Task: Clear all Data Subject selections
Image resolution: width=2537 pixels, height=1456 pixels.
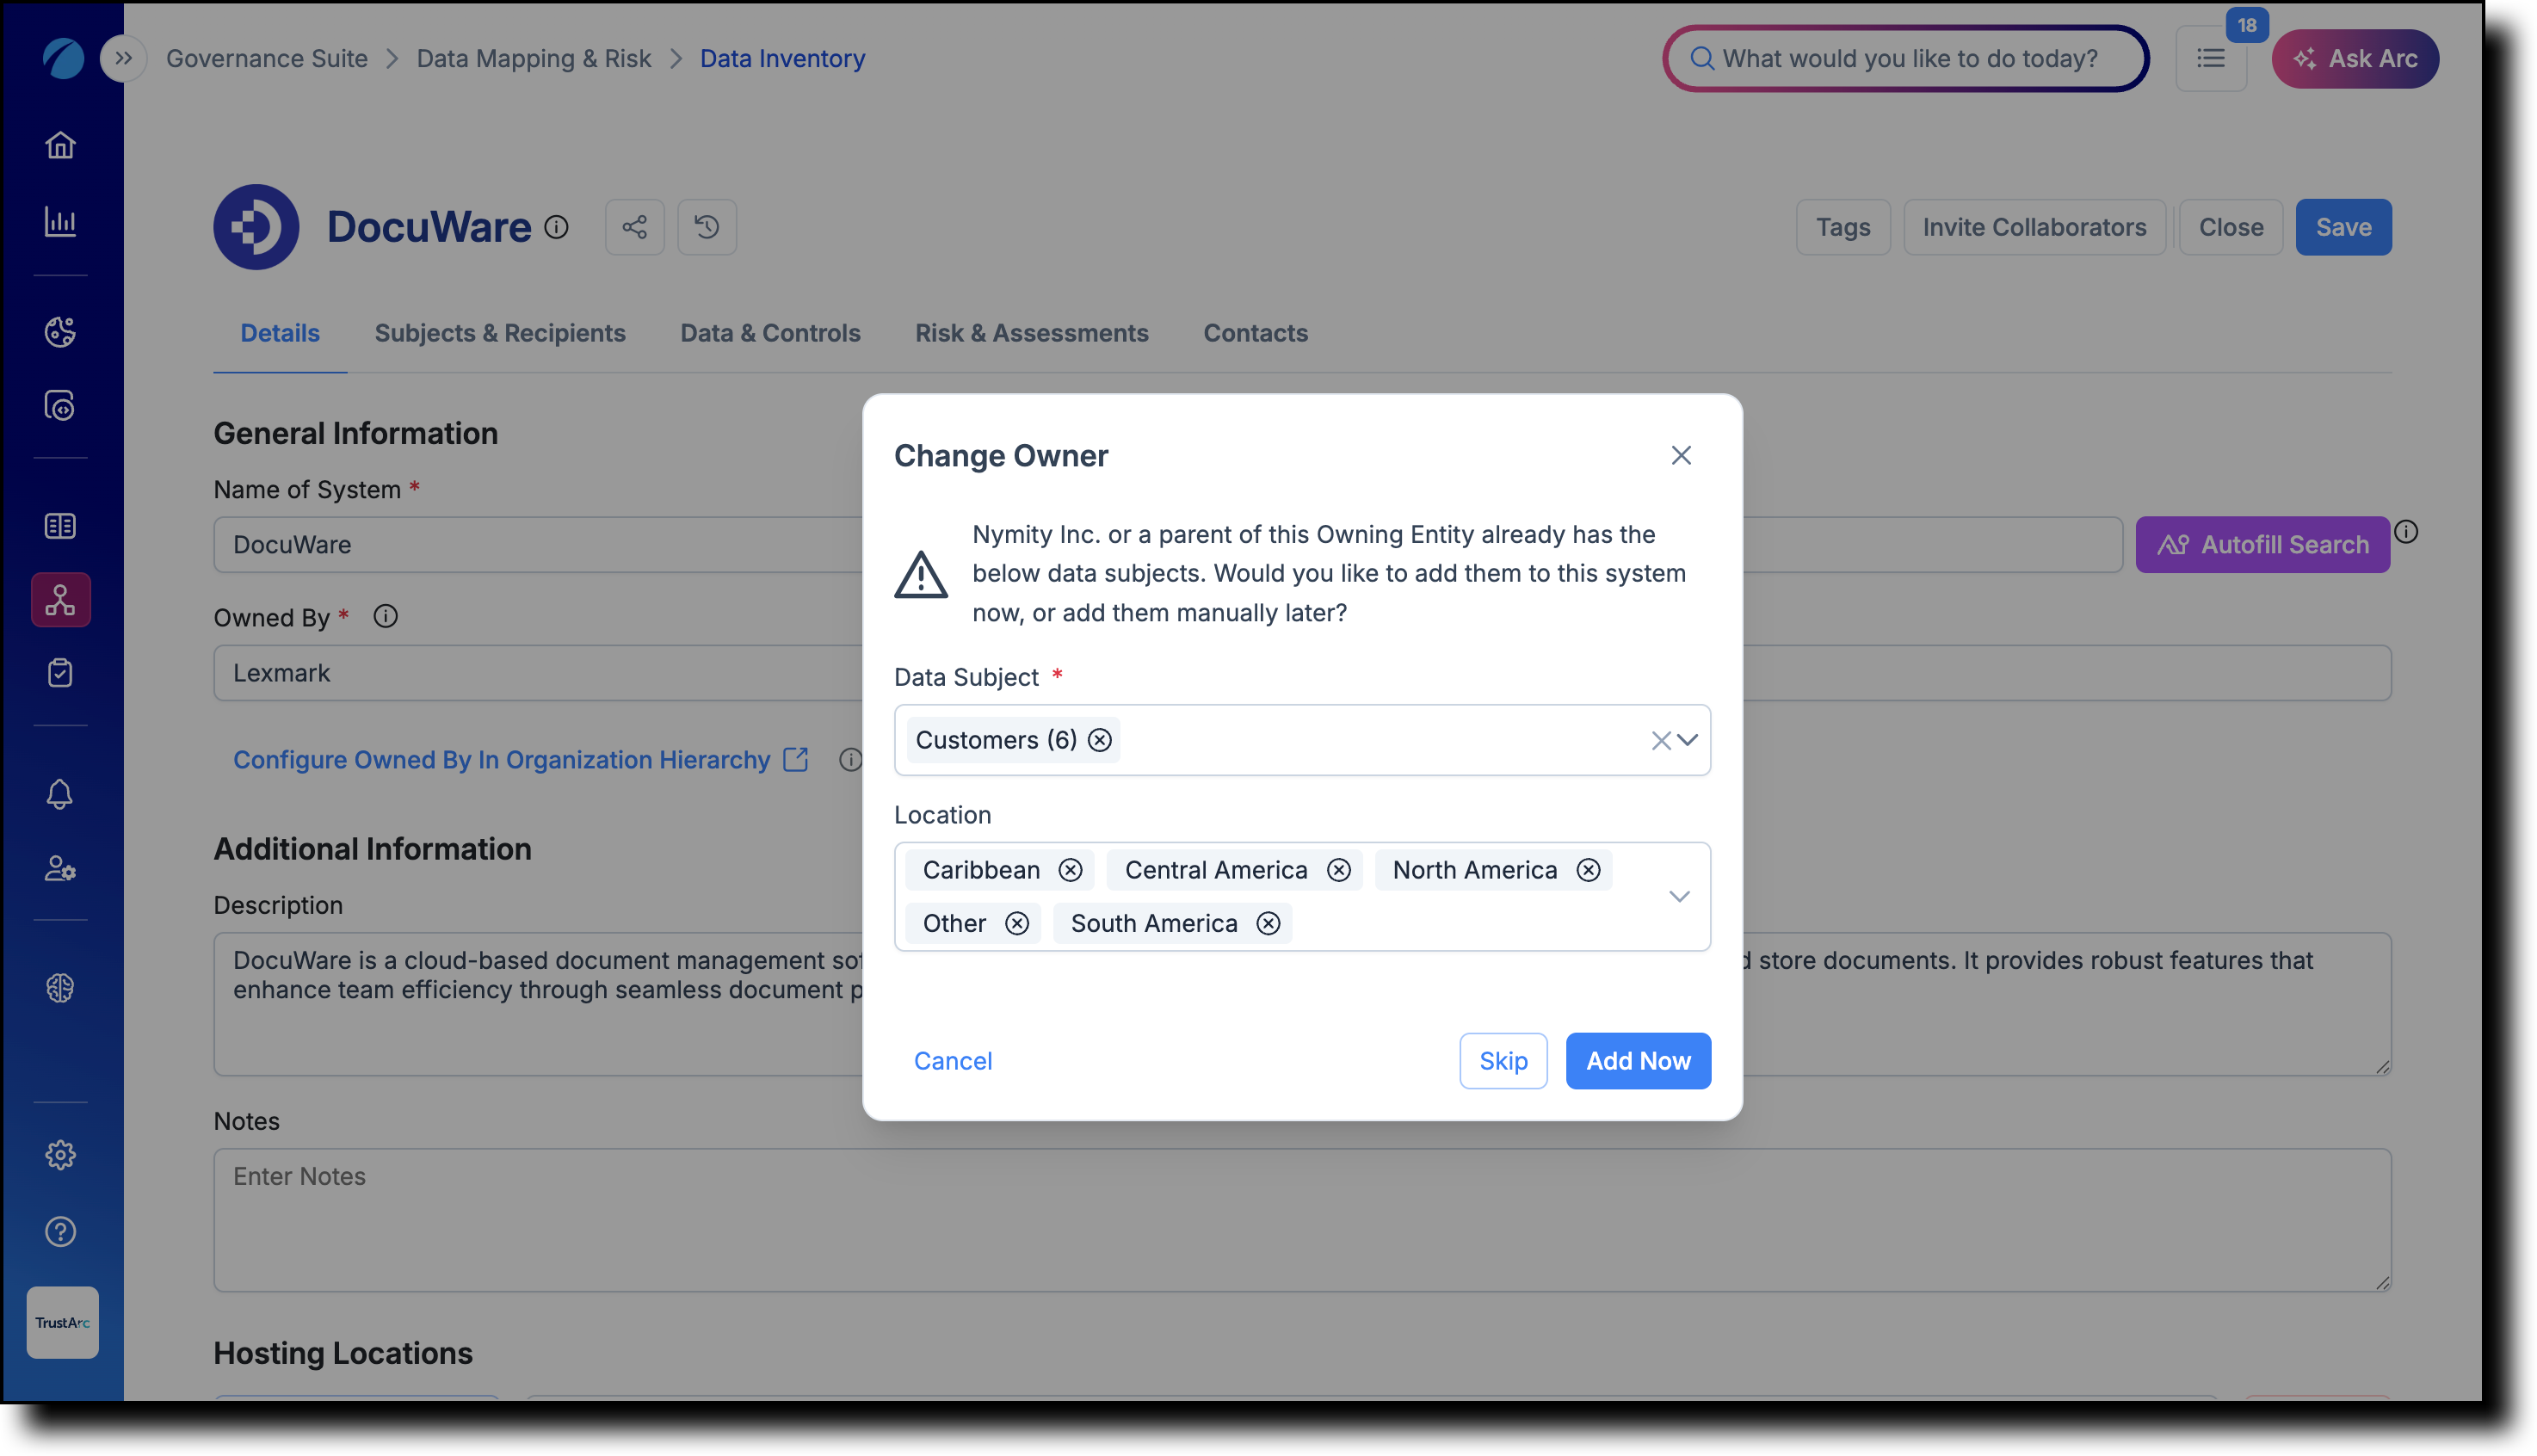Action: click(1660, 740)
